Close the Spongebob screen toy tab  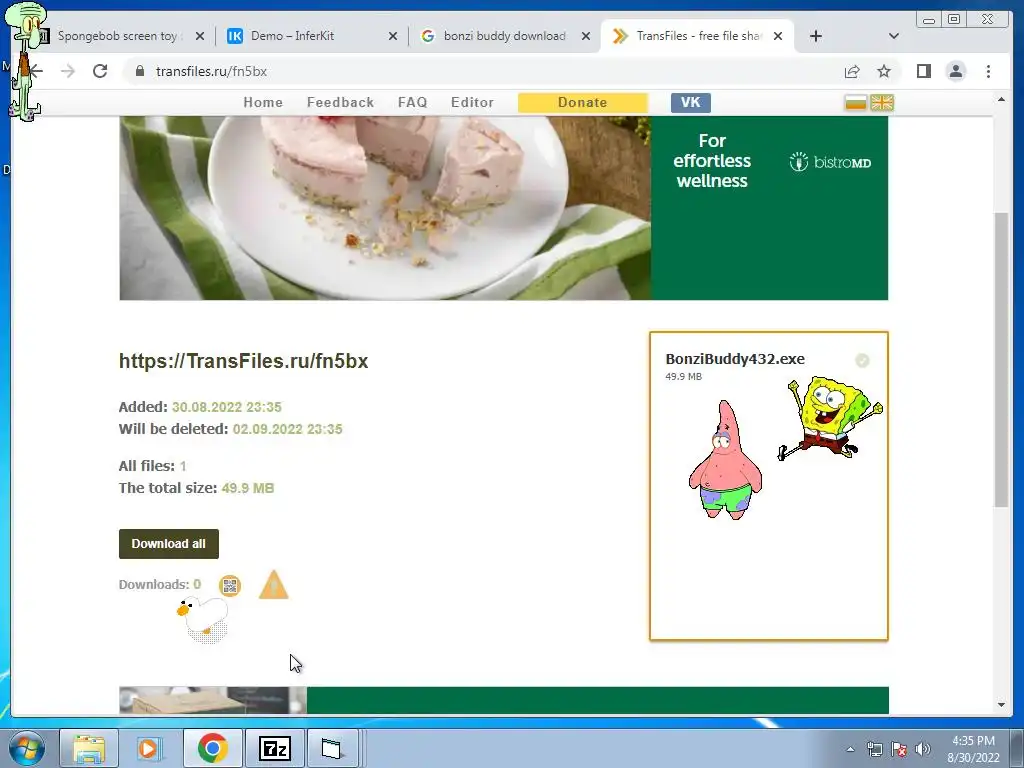pos(200,36)
